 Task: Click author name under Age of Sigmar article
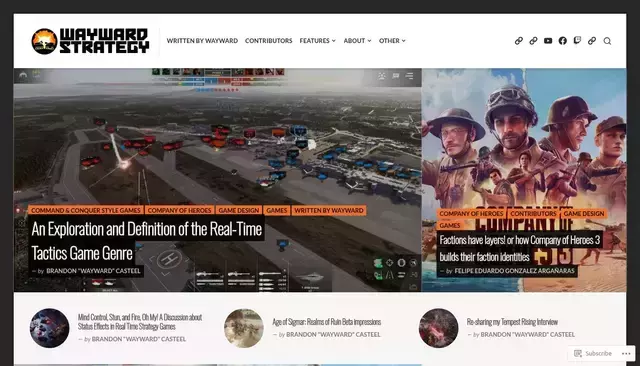point(333,335)
